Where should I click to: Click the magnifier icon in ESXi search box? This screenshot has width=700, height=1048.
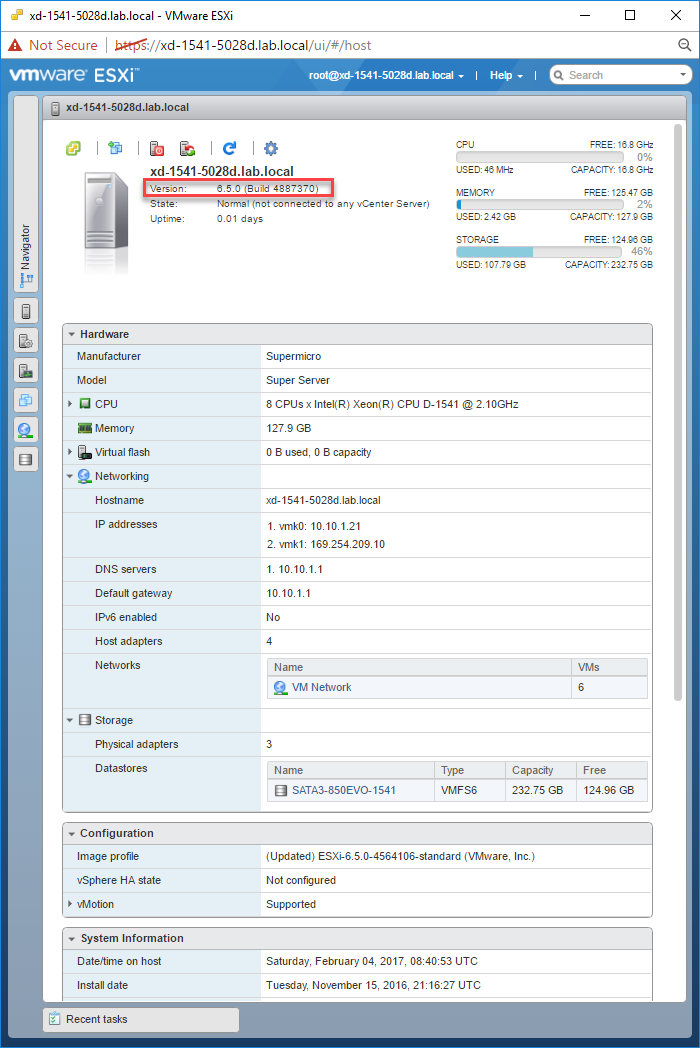[x=559, y=76]
